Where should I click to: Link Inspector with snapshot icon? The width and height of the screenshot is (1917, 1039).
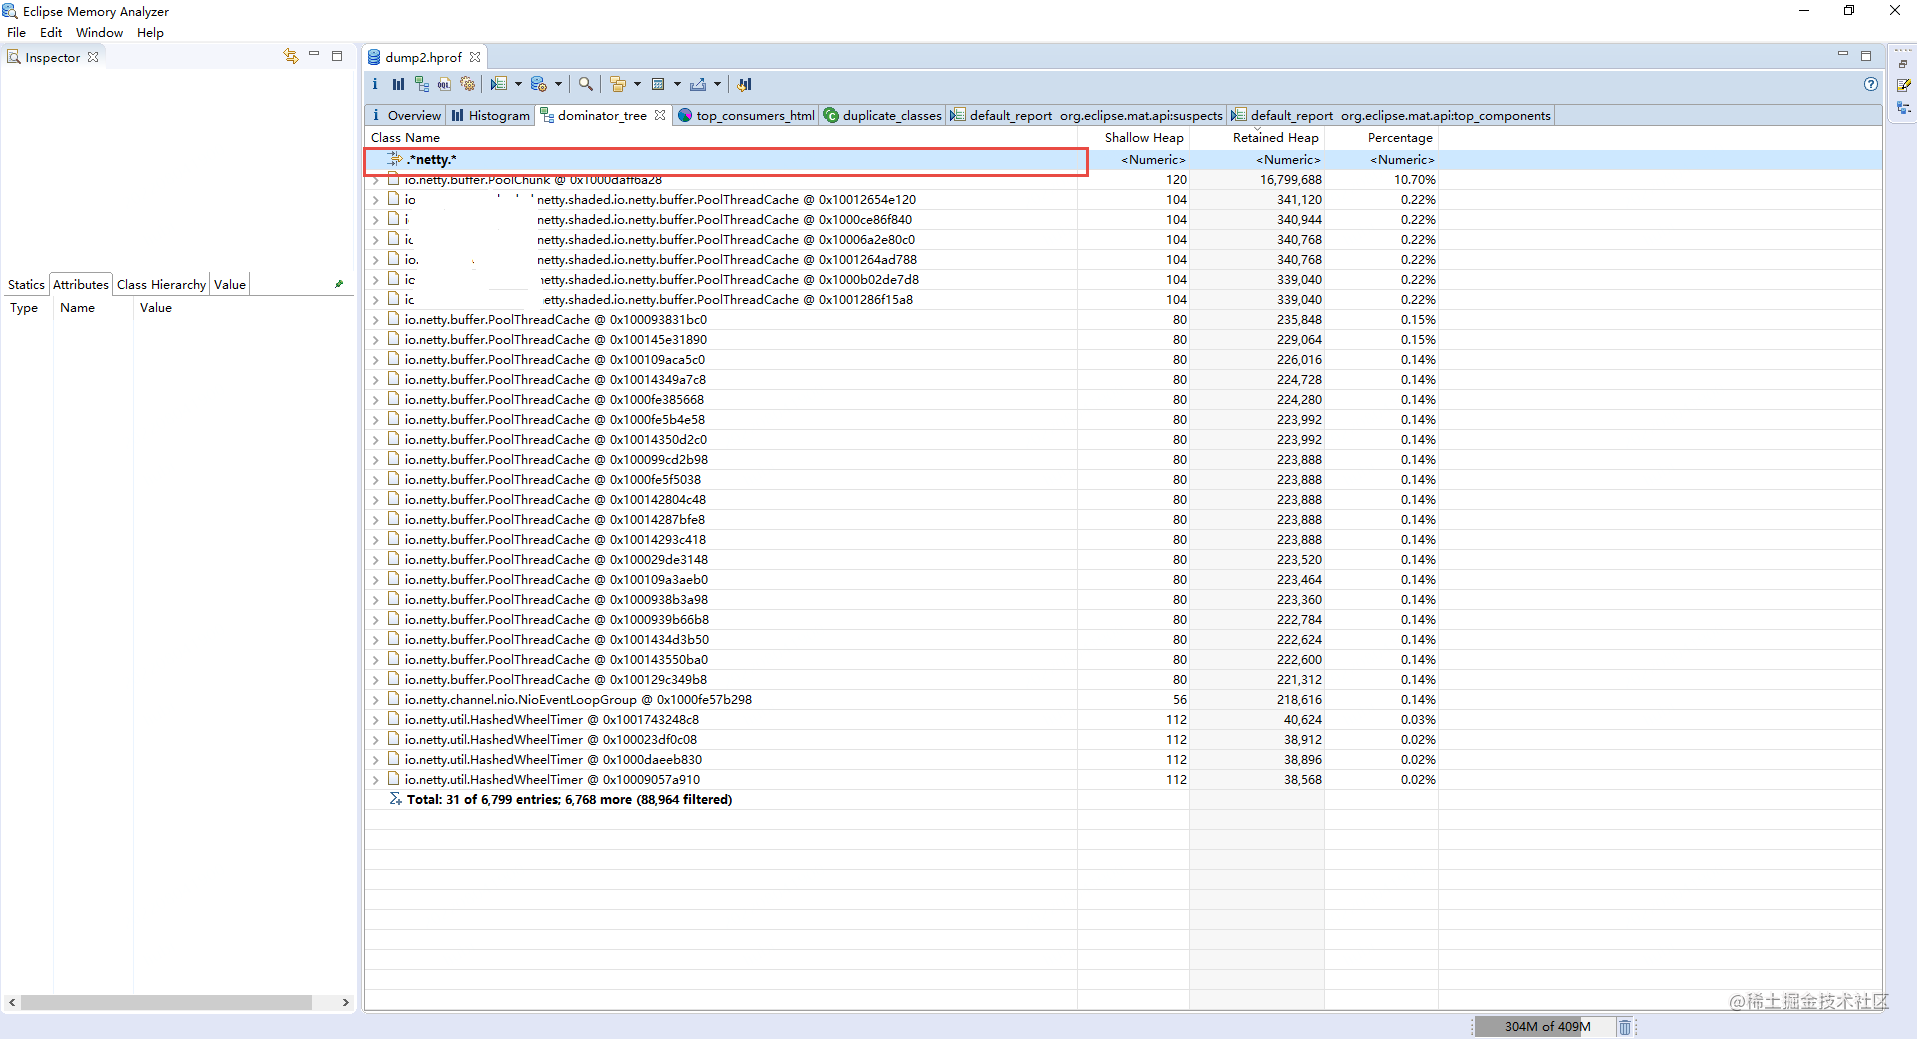(290, 56)
